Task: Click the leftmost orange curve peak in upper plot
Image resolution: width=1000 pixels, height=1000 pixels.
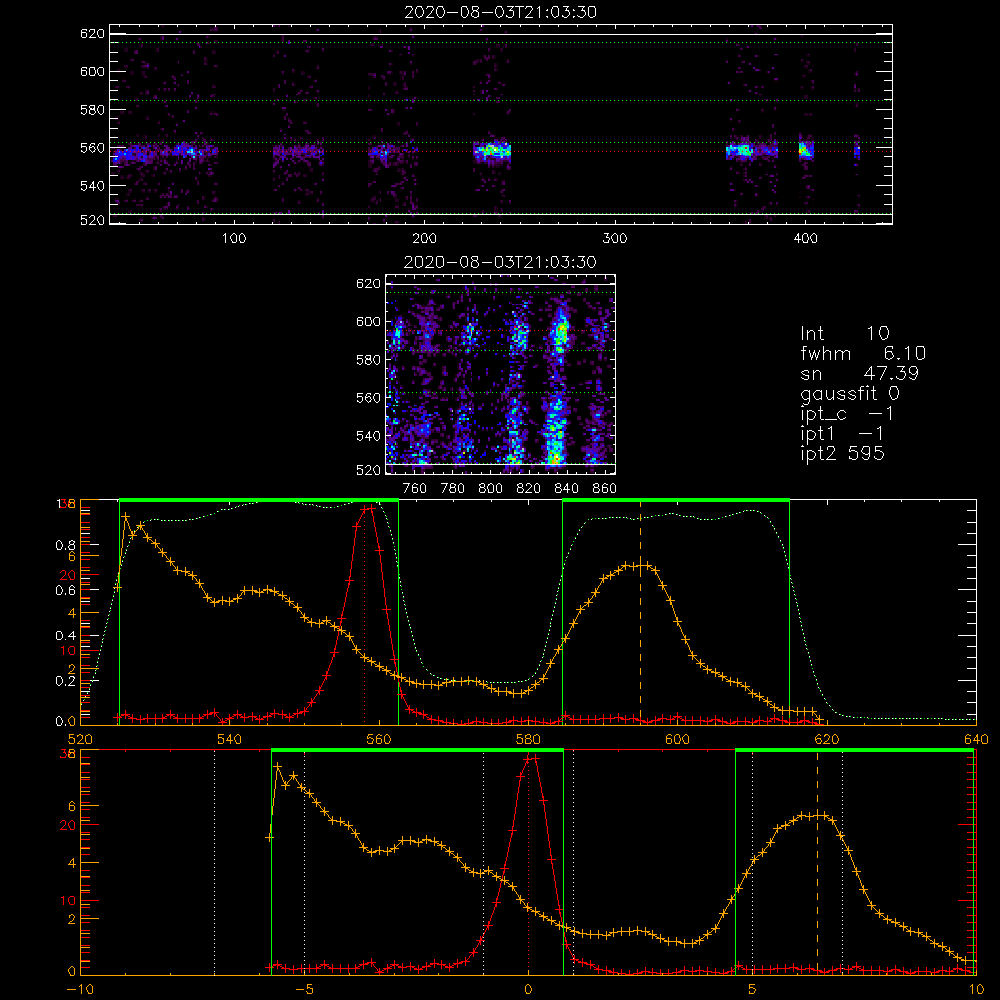Action: pos(126,516)
